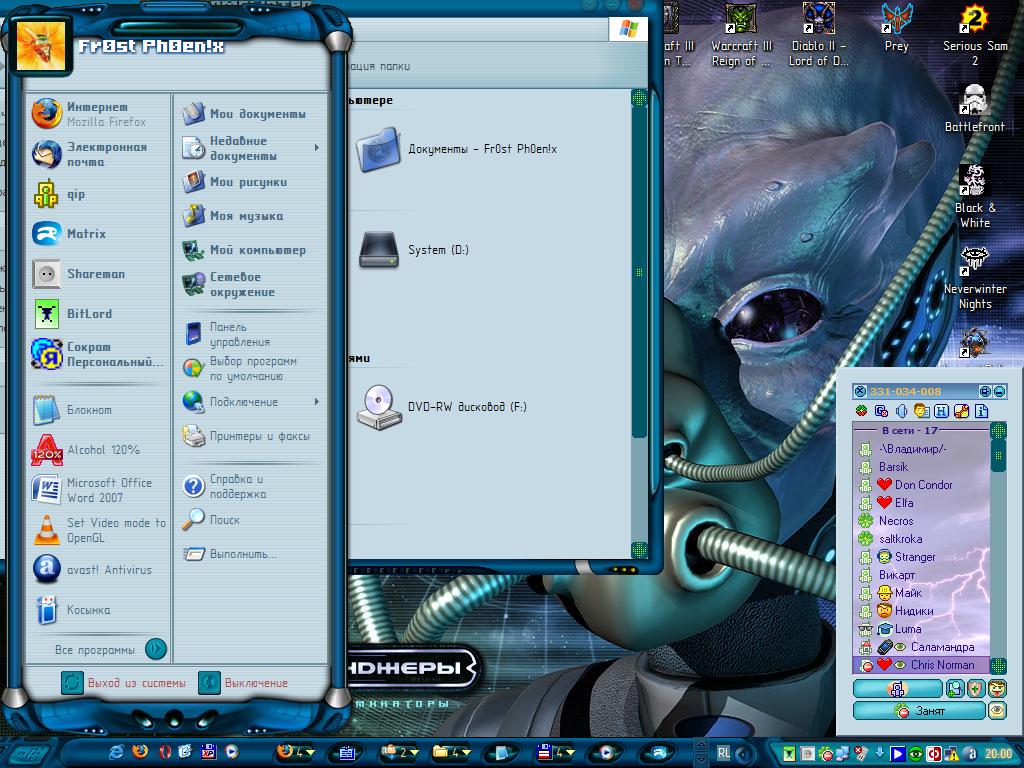Select Battlefront desktop icon

pos(974,108)
